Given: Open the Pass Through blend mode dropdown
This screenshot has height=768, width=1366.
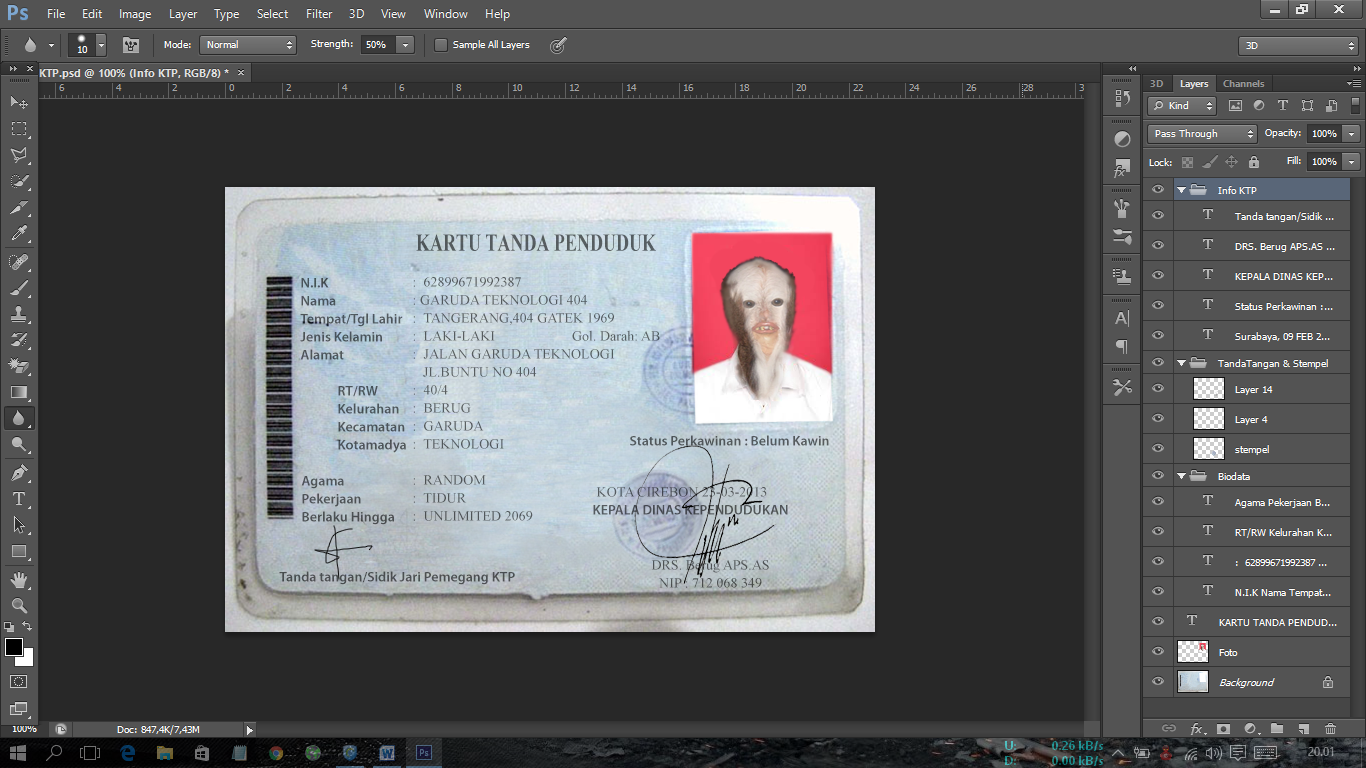Looking at the screenshot, I should (x=1202, y=133).
